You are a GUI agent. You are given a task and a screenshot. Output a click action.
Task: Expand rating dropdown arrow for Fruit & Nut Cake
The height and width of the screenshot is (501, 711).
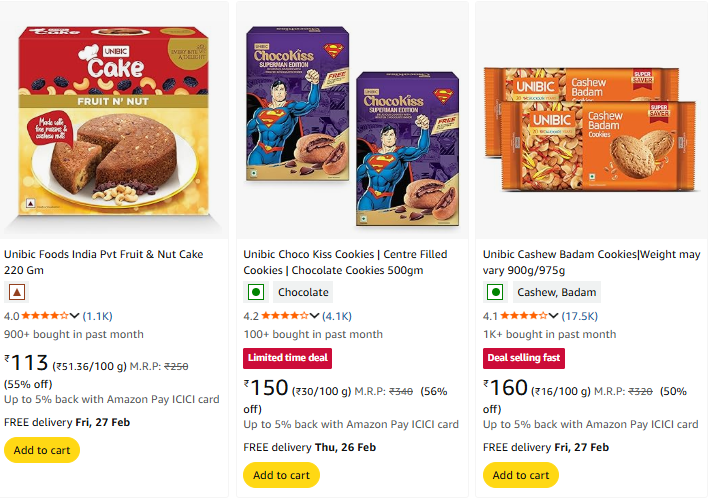[75, 316]
